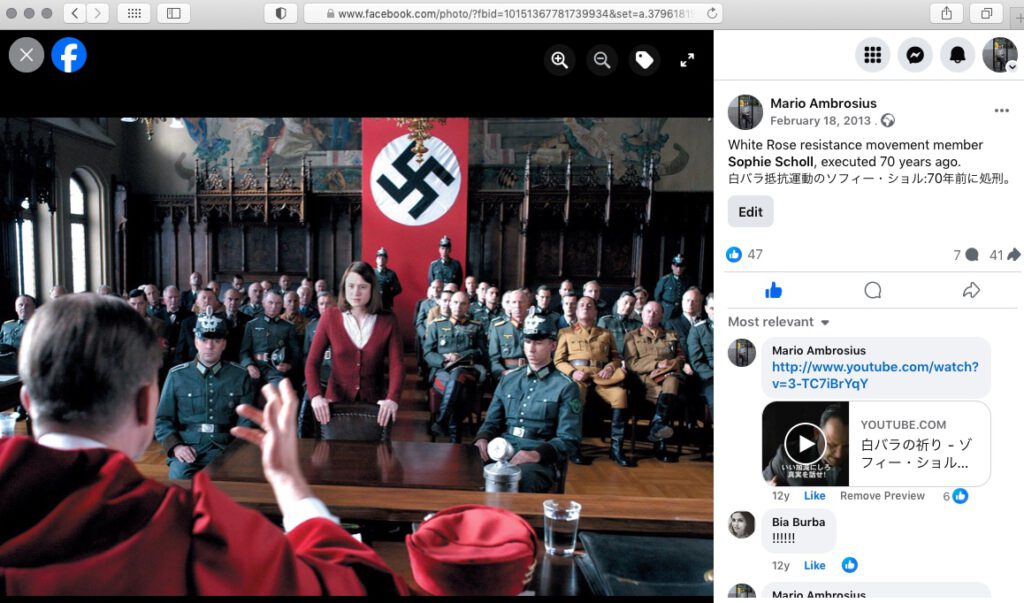The height and width of the screenshot is (603, 1024).
Task: Like Mario Ambrosius's YouTube link comment
Action: (x=814, y=495)
